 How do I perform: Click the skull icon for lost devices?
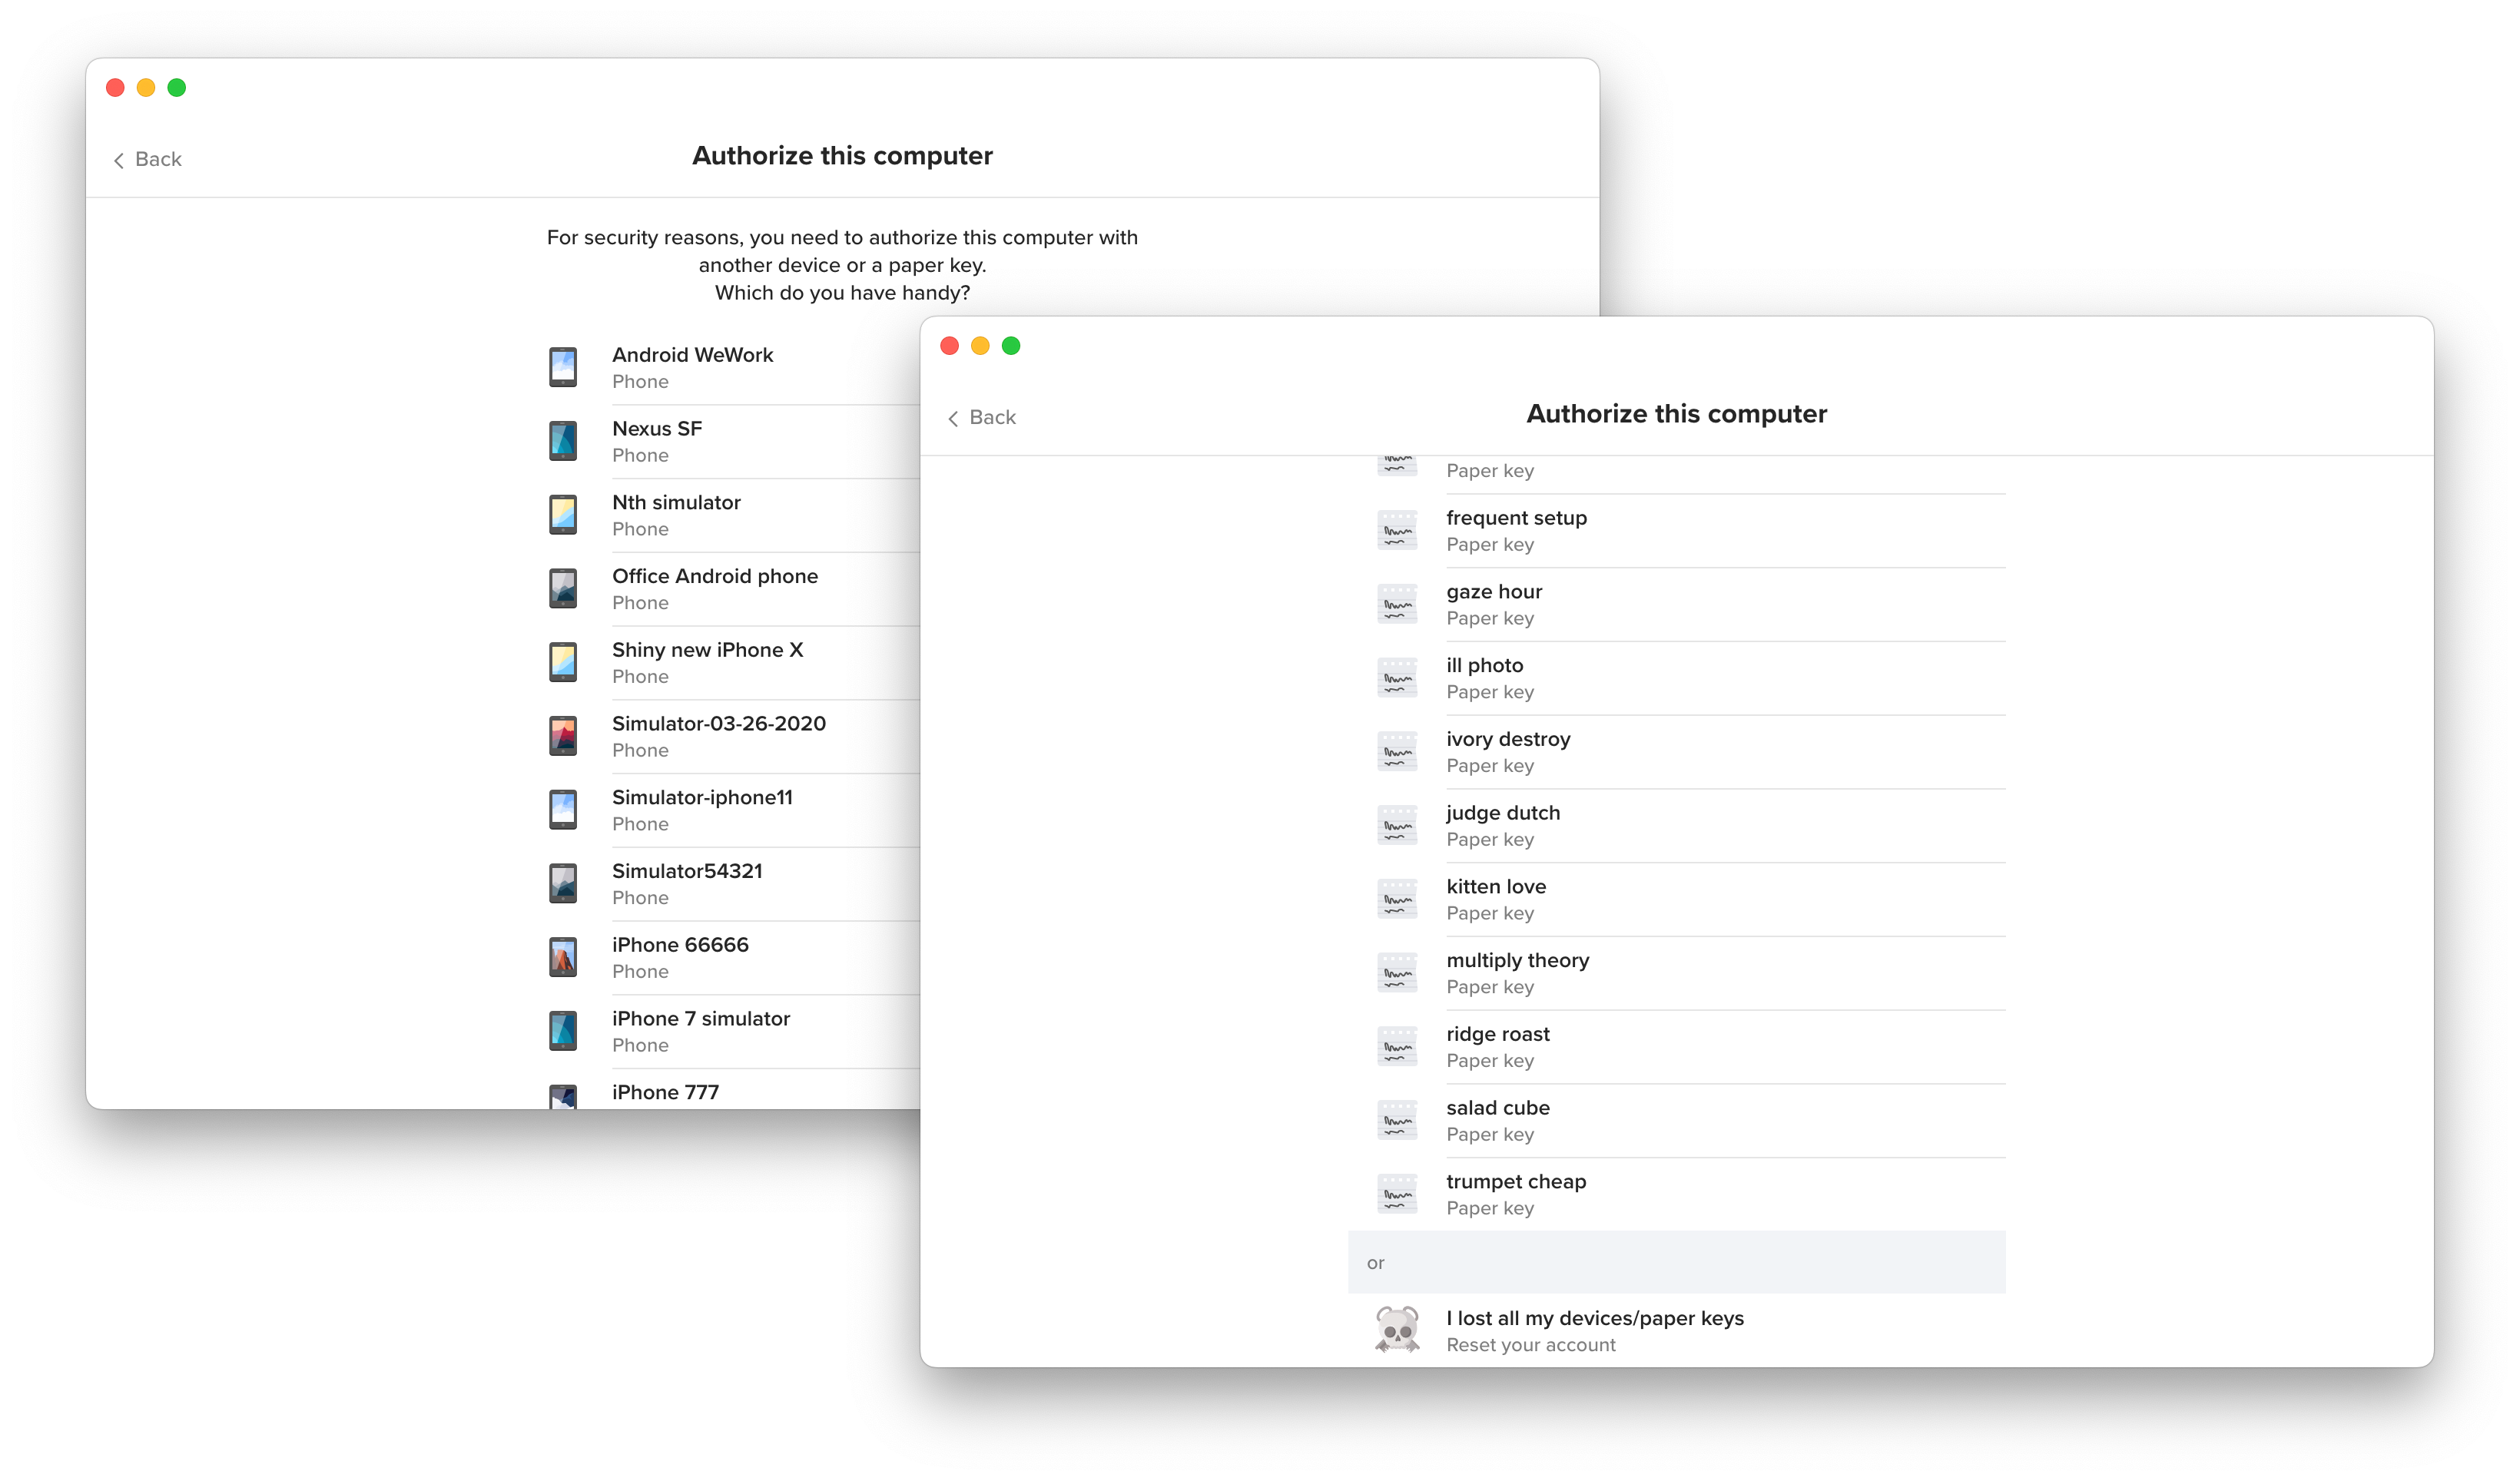point(1397,1330)
